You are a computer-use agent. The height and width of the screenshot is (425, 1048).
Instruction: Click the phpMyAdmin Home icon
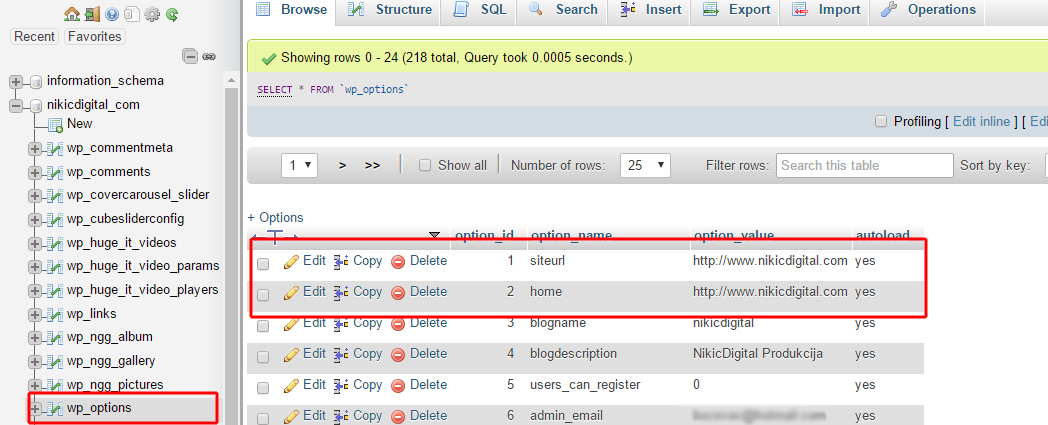click(x=72, y=14)
